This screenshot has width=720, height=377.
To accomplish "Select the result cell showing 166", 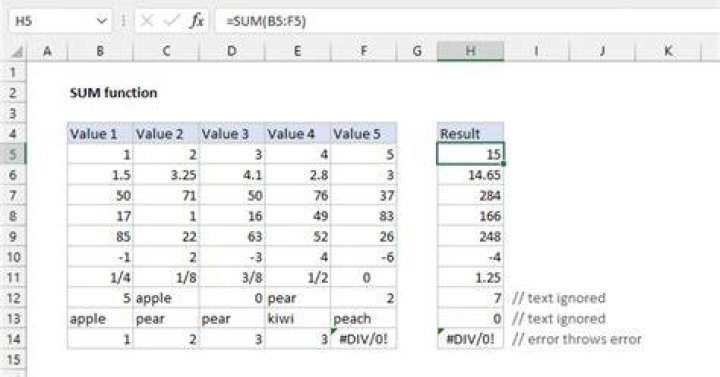I will (471, 216).
